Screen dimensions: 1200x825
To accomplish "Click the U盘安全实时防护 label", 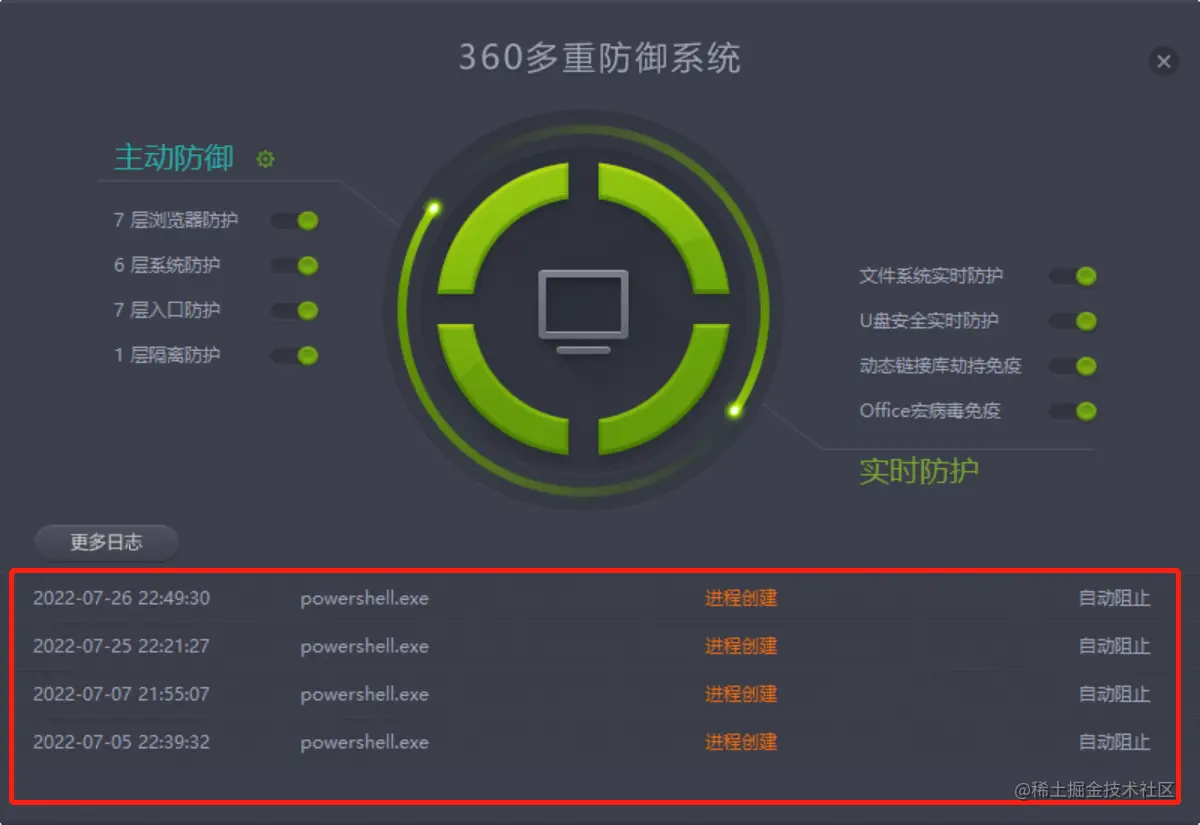I will 929,321.
